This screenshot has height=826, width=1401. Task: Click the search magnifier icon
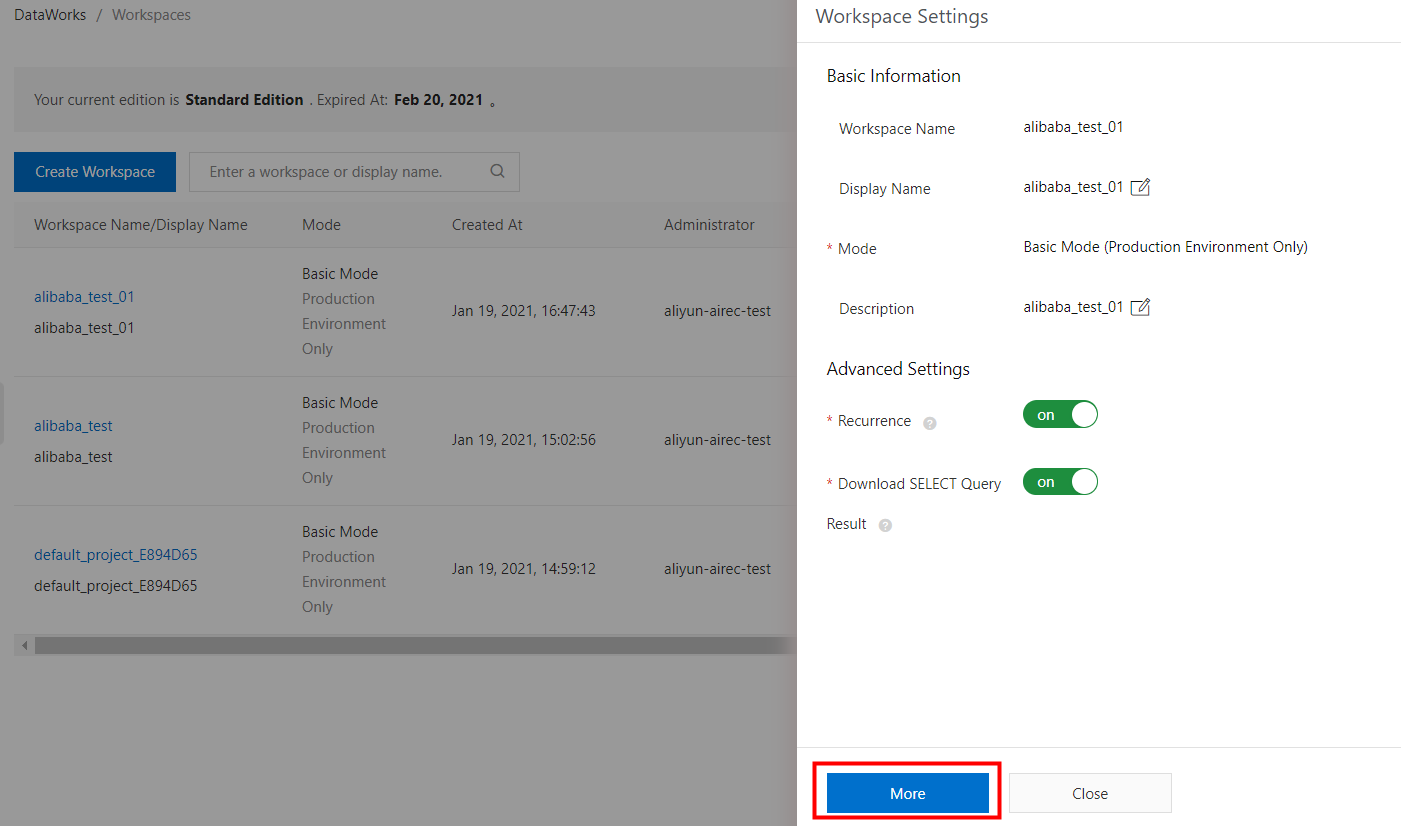tap(498, 171)
